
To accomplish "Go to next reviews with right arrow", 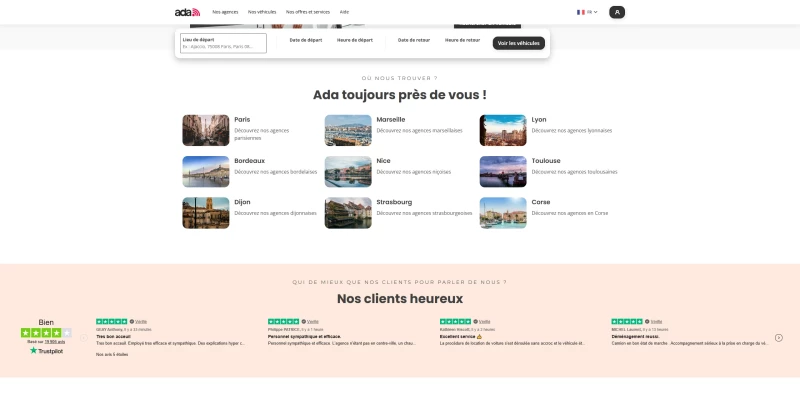I will [779, 338].
